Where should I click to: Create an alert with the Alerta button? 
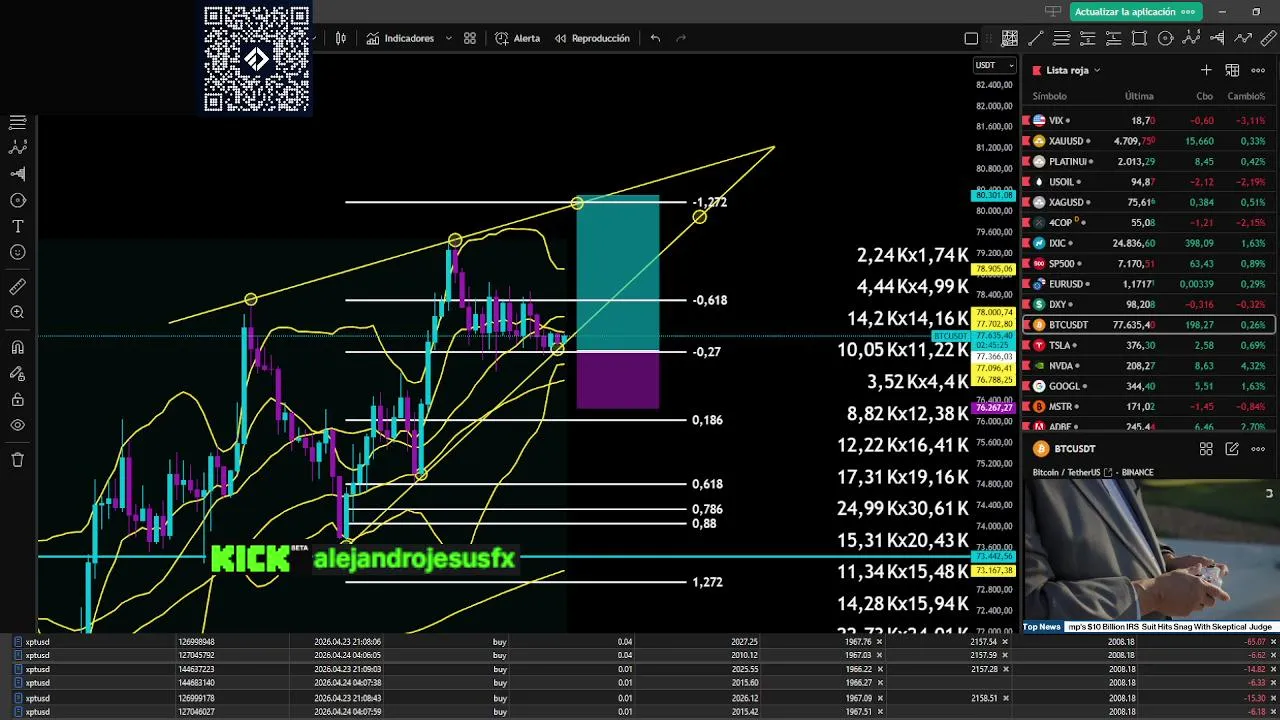tap(517, 38)
